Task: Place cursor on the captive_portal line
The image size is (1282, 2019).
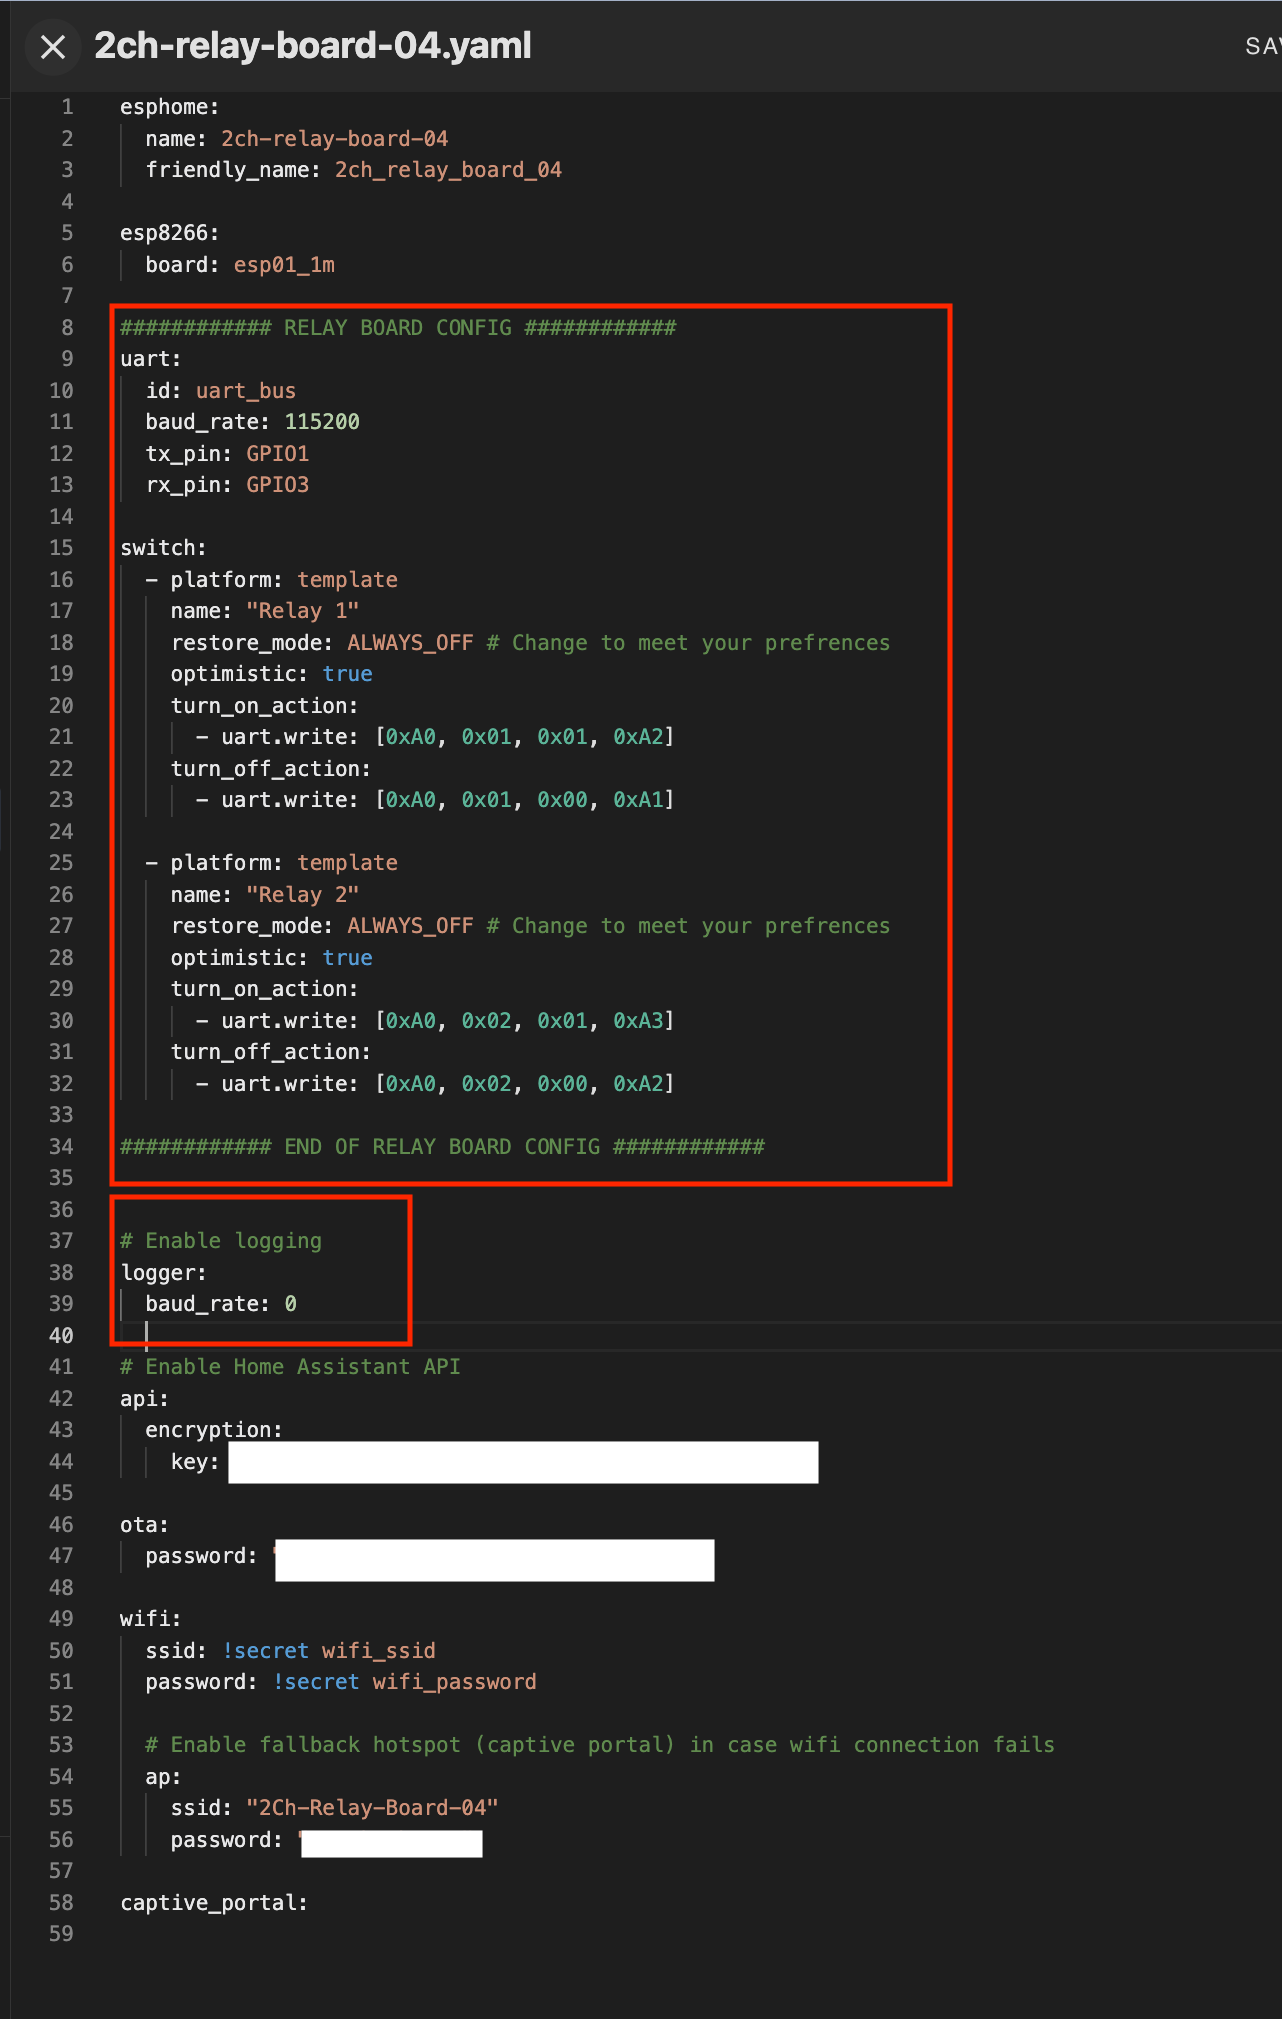Action: (213, 1903)
